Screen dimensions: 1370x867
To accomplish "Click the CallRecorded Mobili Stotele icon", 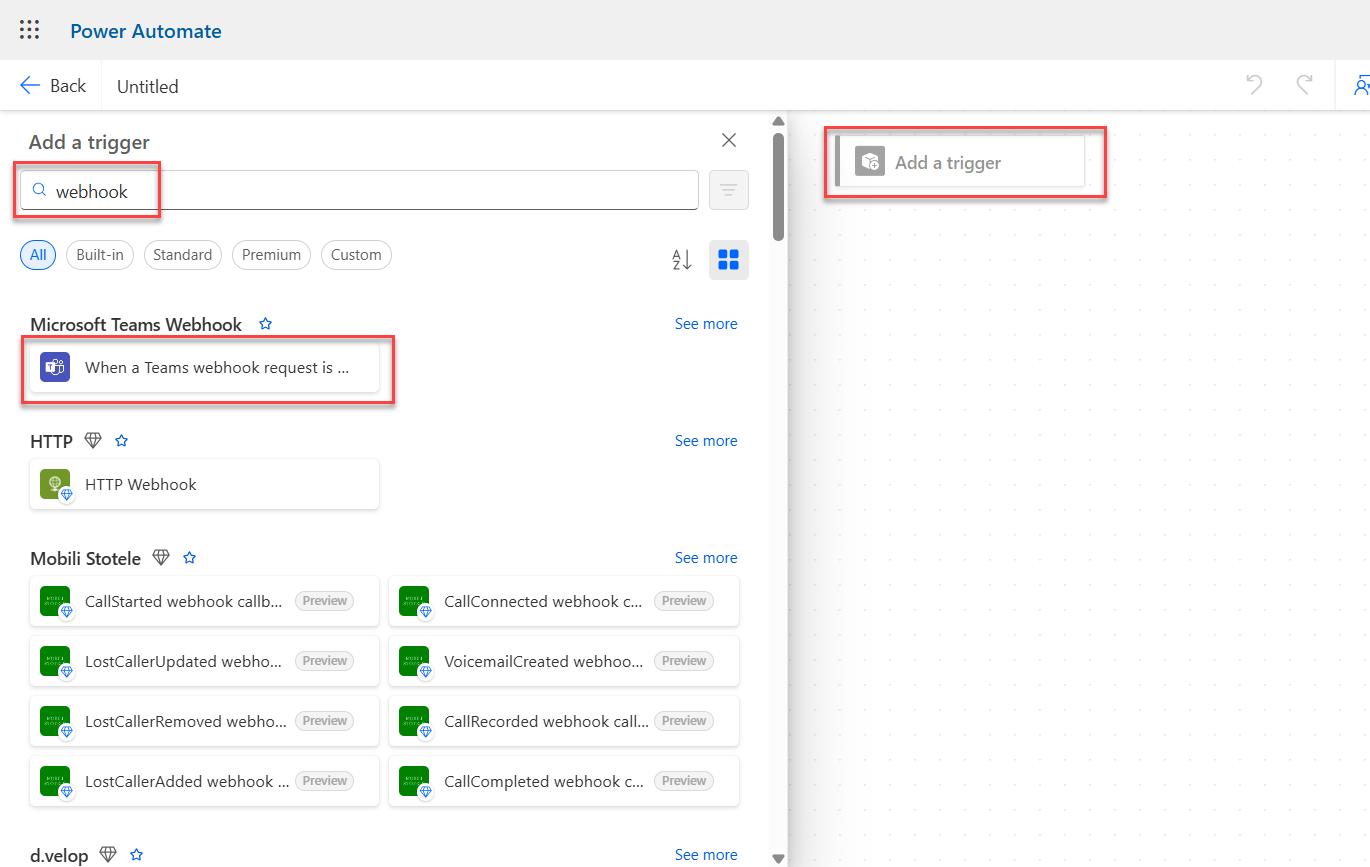I will point(414,721).
